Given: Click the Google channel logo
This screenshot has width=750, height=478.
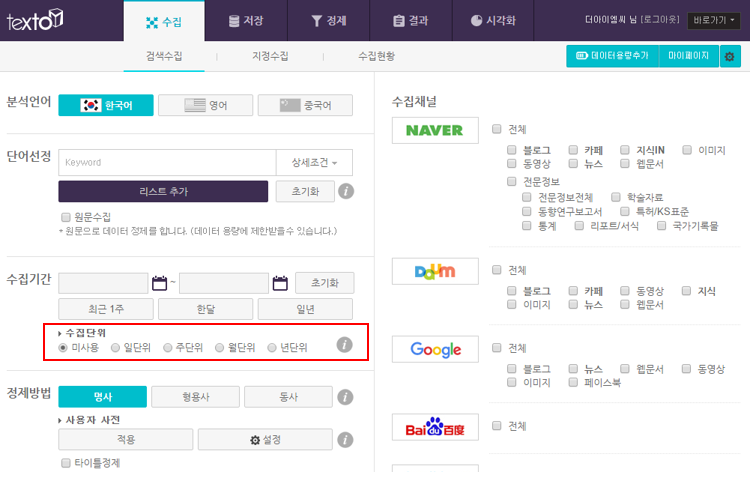Looking at the screenshot, I should (x=435, y=349).
